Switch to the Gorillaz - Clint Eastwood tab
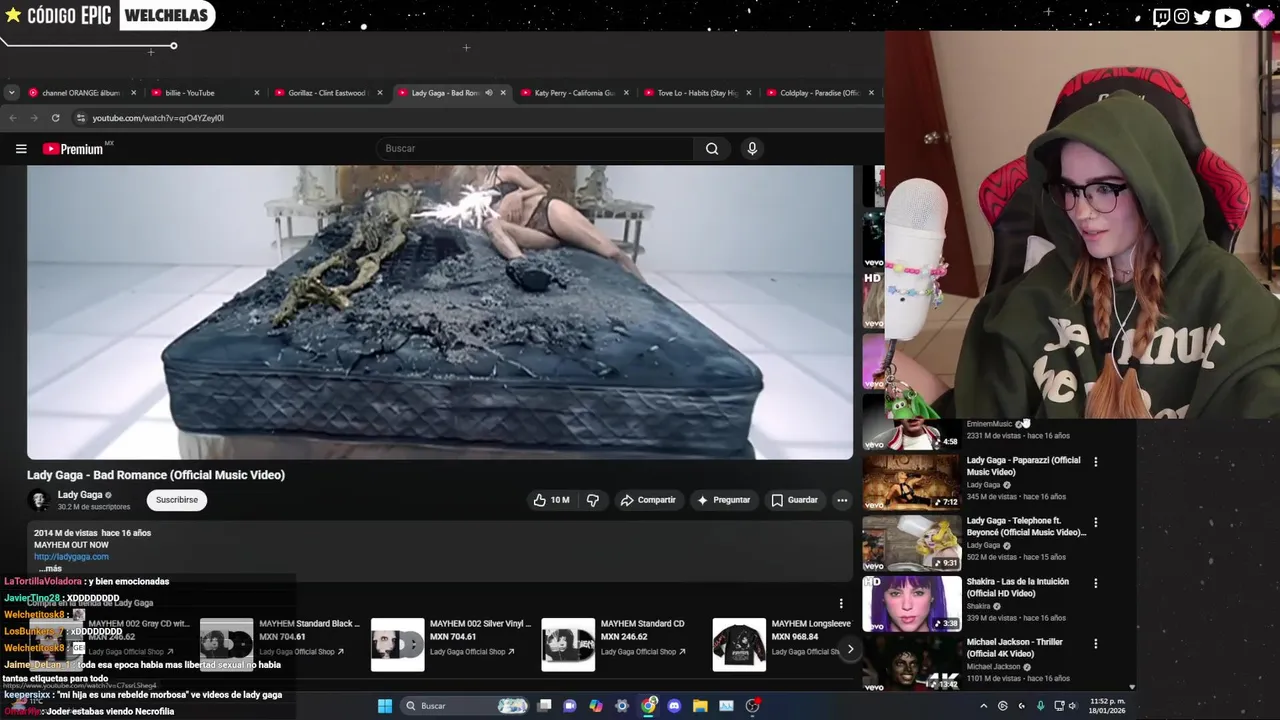 326,93
